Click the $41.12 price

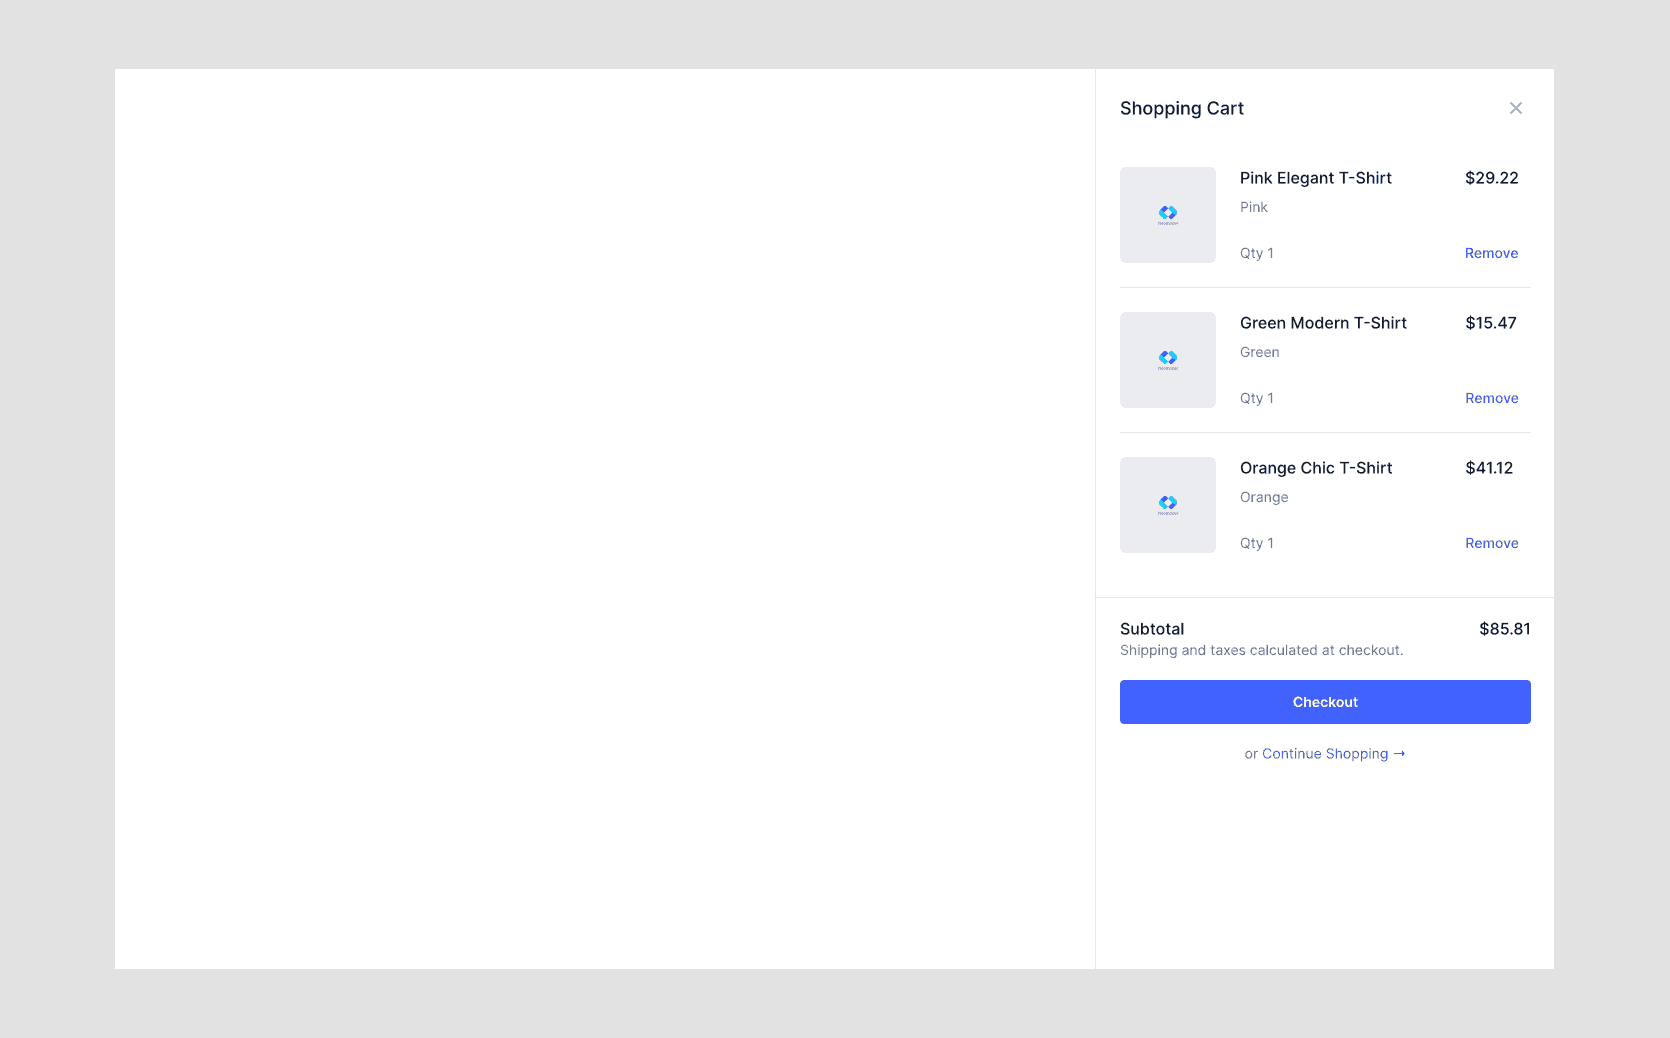1489,468
